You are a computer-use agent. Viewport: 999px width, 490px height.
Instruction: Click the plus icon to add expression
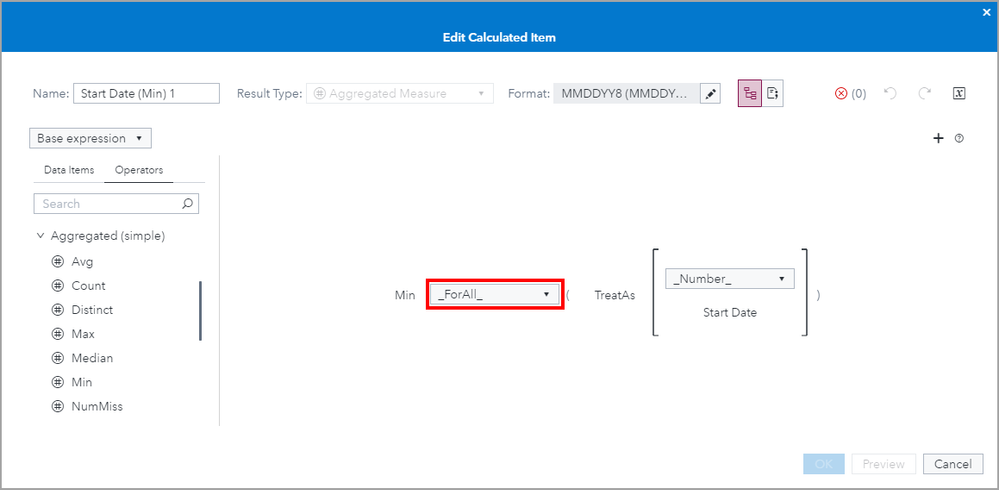[938, 138]
